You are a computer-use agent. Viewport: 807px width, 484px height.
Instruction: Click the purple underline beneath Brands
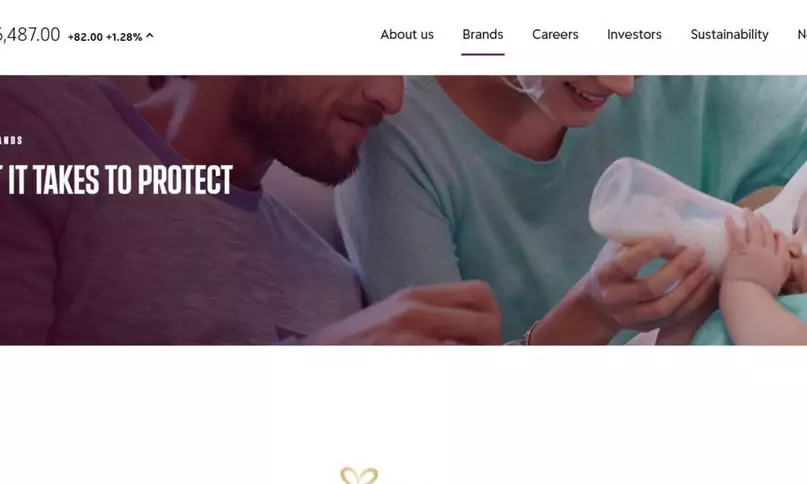[483, 54]
